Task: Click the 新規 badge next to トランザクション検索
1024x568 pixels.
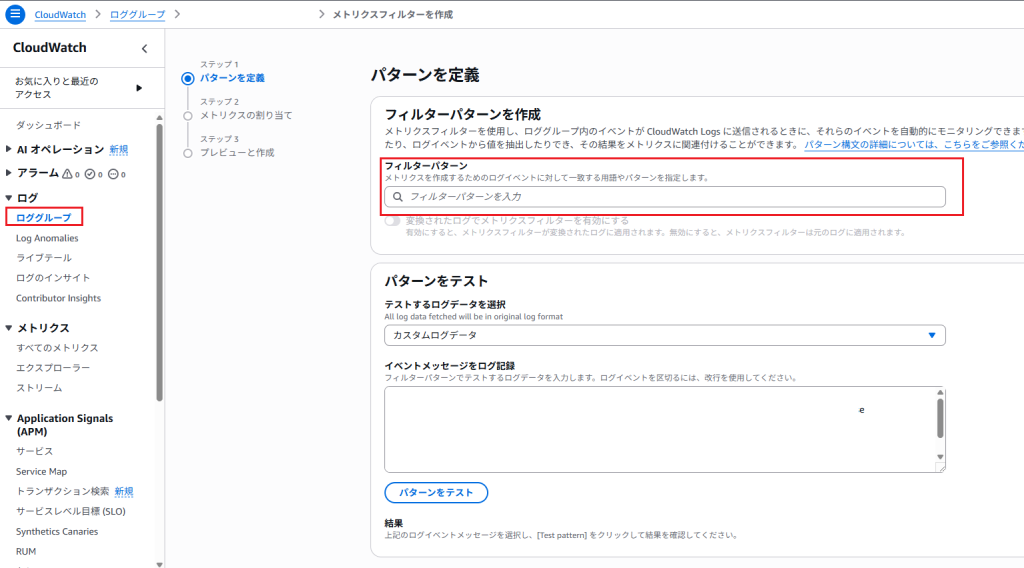Action: (123, 492)
